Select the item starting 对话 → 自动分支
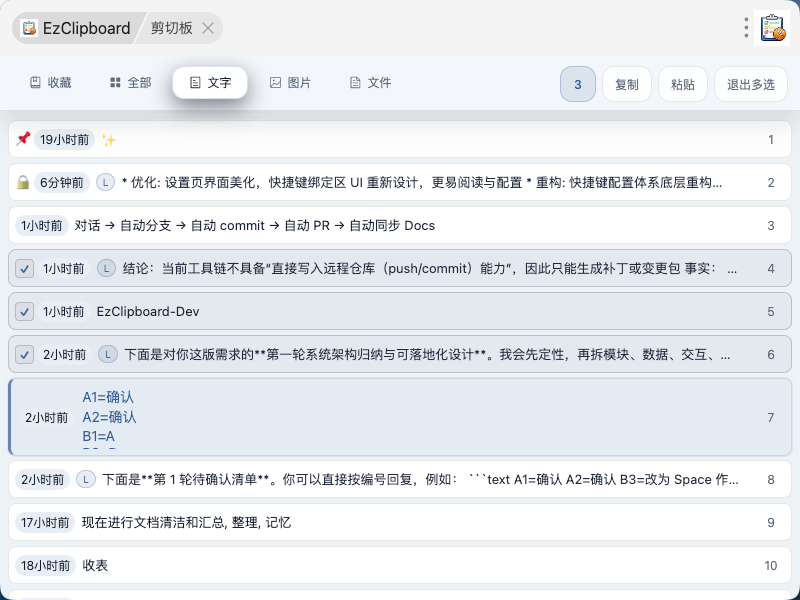Screen dimensions: 800x600 pos(400,226)
